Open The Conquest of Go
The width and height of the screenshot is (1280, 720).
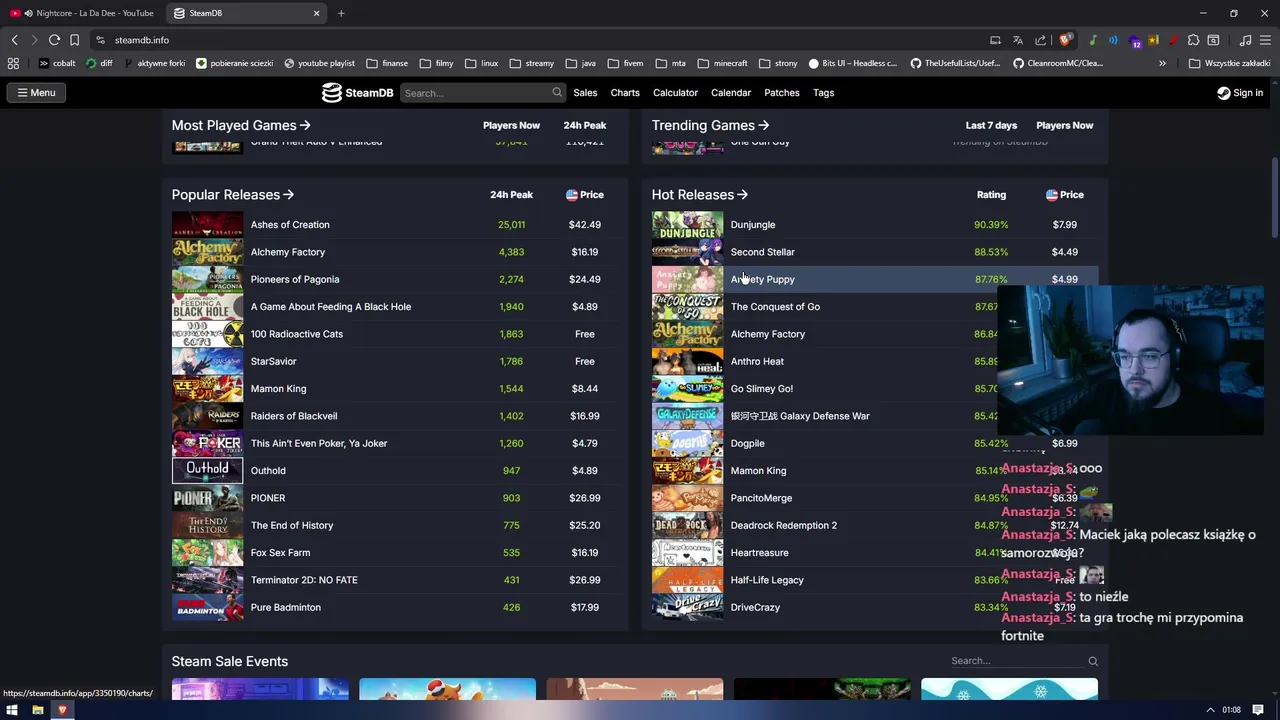point(775,307)
